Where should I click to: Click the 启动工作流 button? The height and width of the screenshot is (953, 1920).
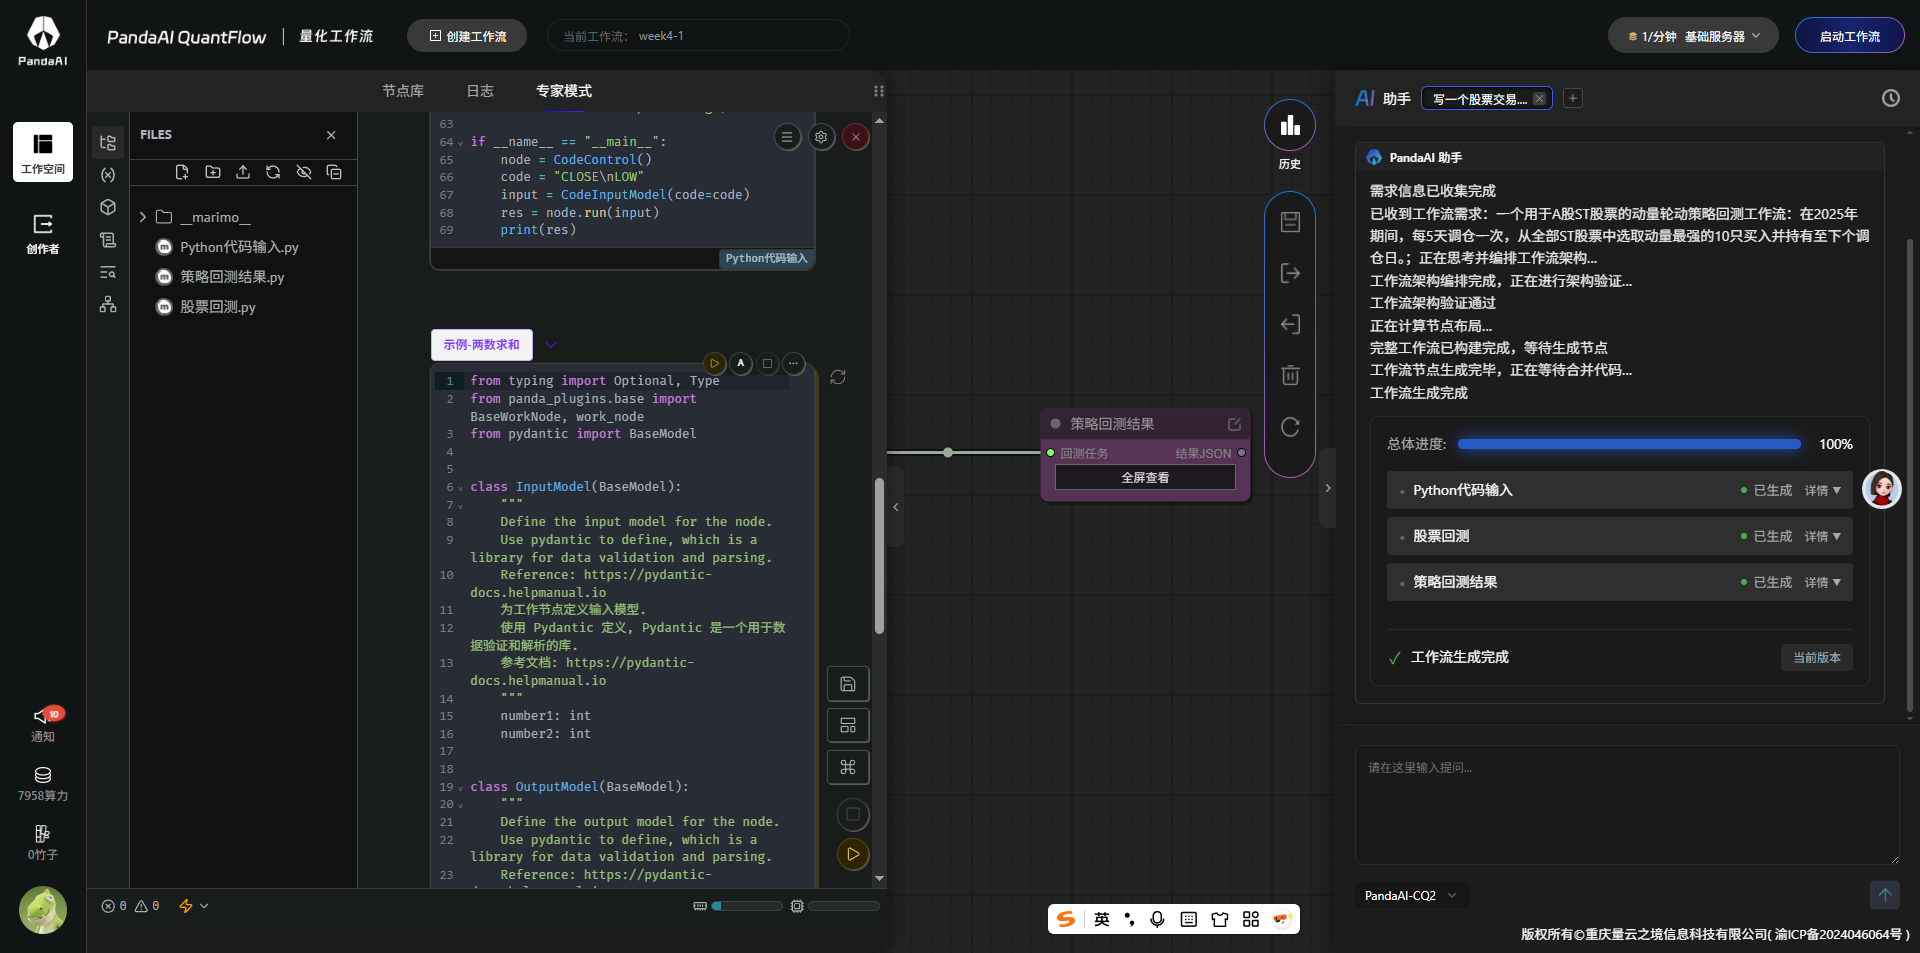1849,36
